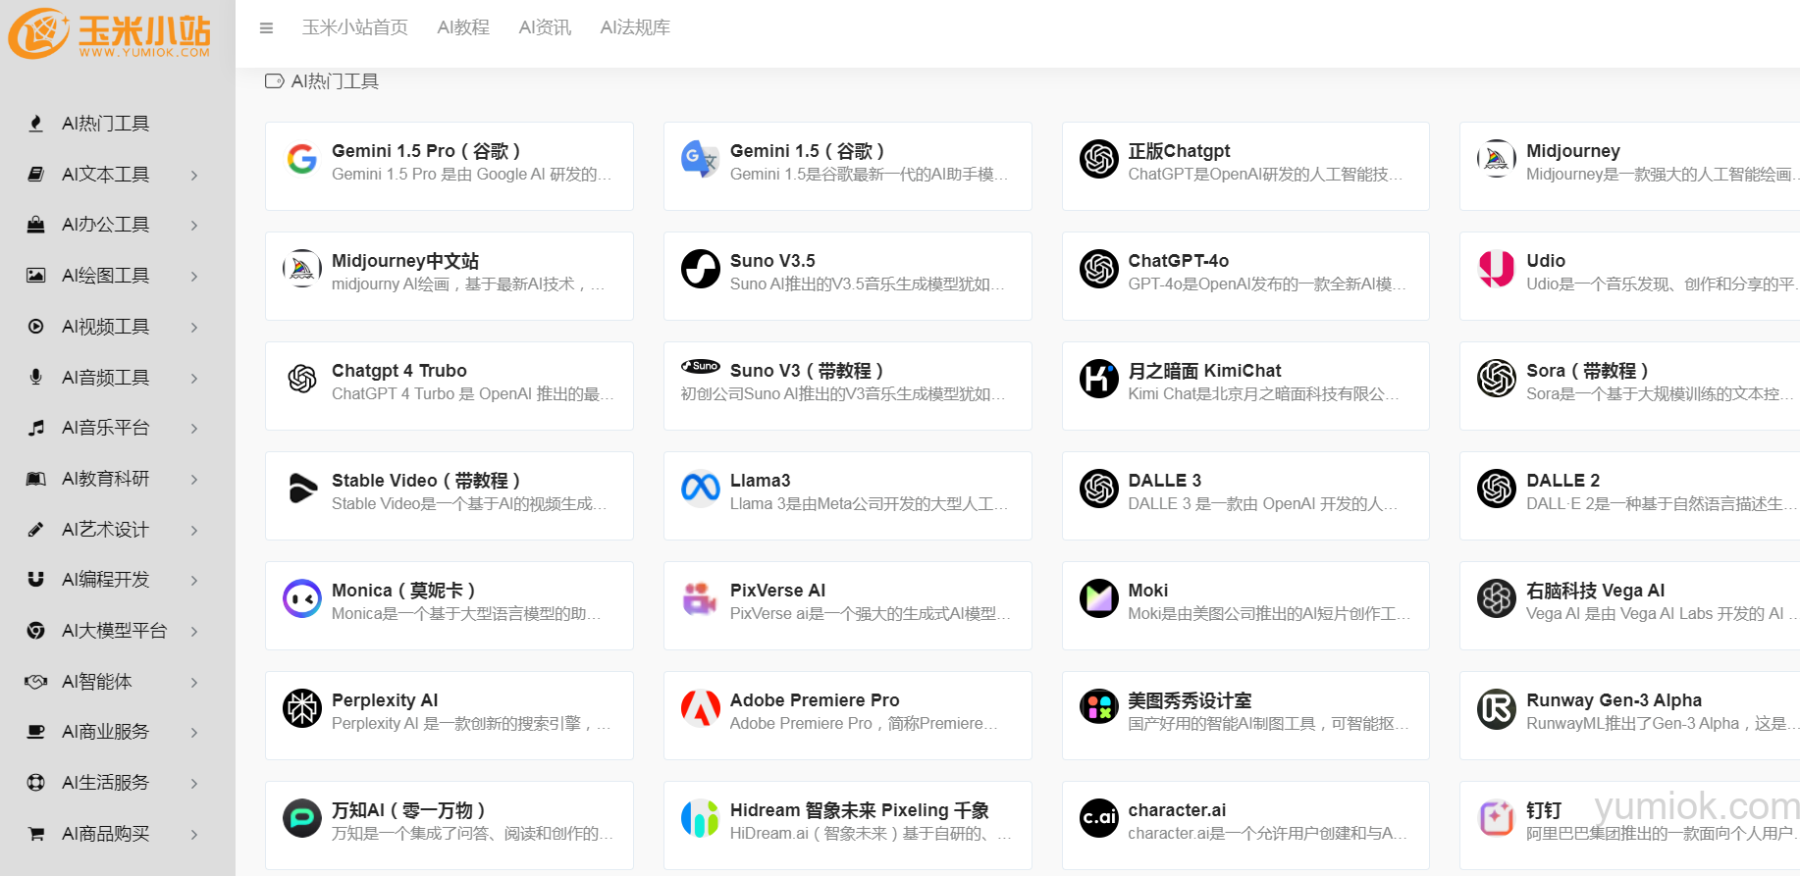The width and height of the screenshot is (1800, 876).
Task: Click the KimiChat K logo icon
Action: pos(1099,379)
